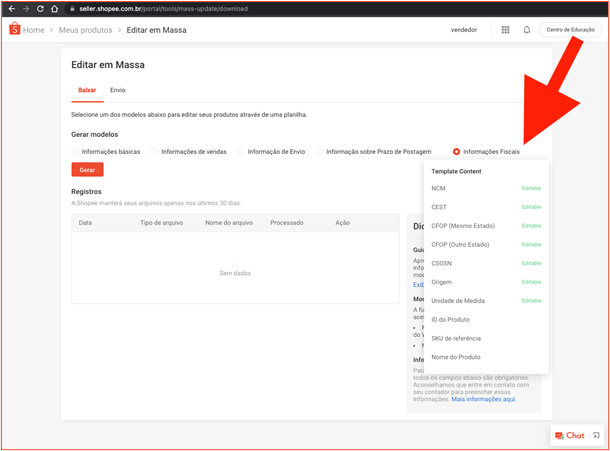Reload the page with the refresh icon
The height and width of the screenshot is (451, 610).
[40, 8]
